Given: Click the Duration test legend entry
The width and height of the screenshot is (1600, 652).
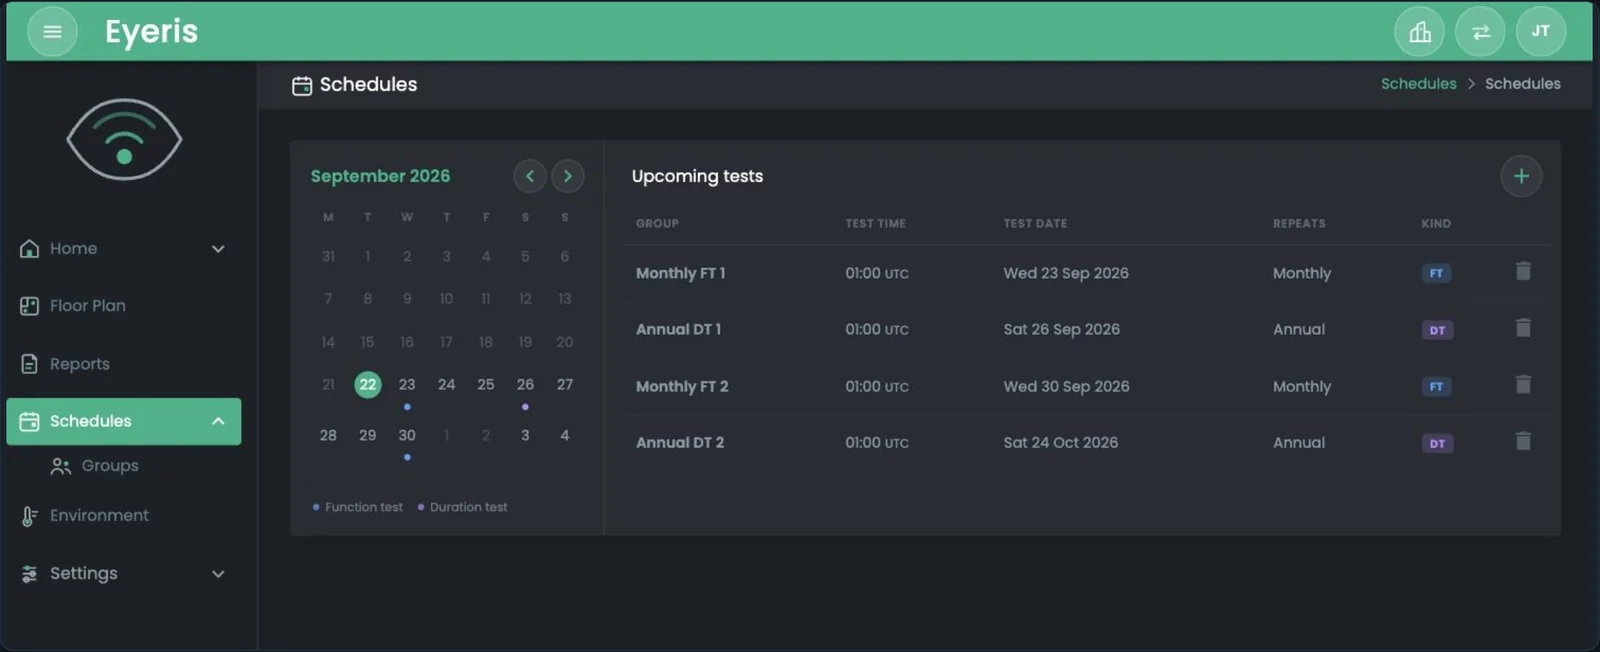Looking at the screenshot, I should pos(462,507).
